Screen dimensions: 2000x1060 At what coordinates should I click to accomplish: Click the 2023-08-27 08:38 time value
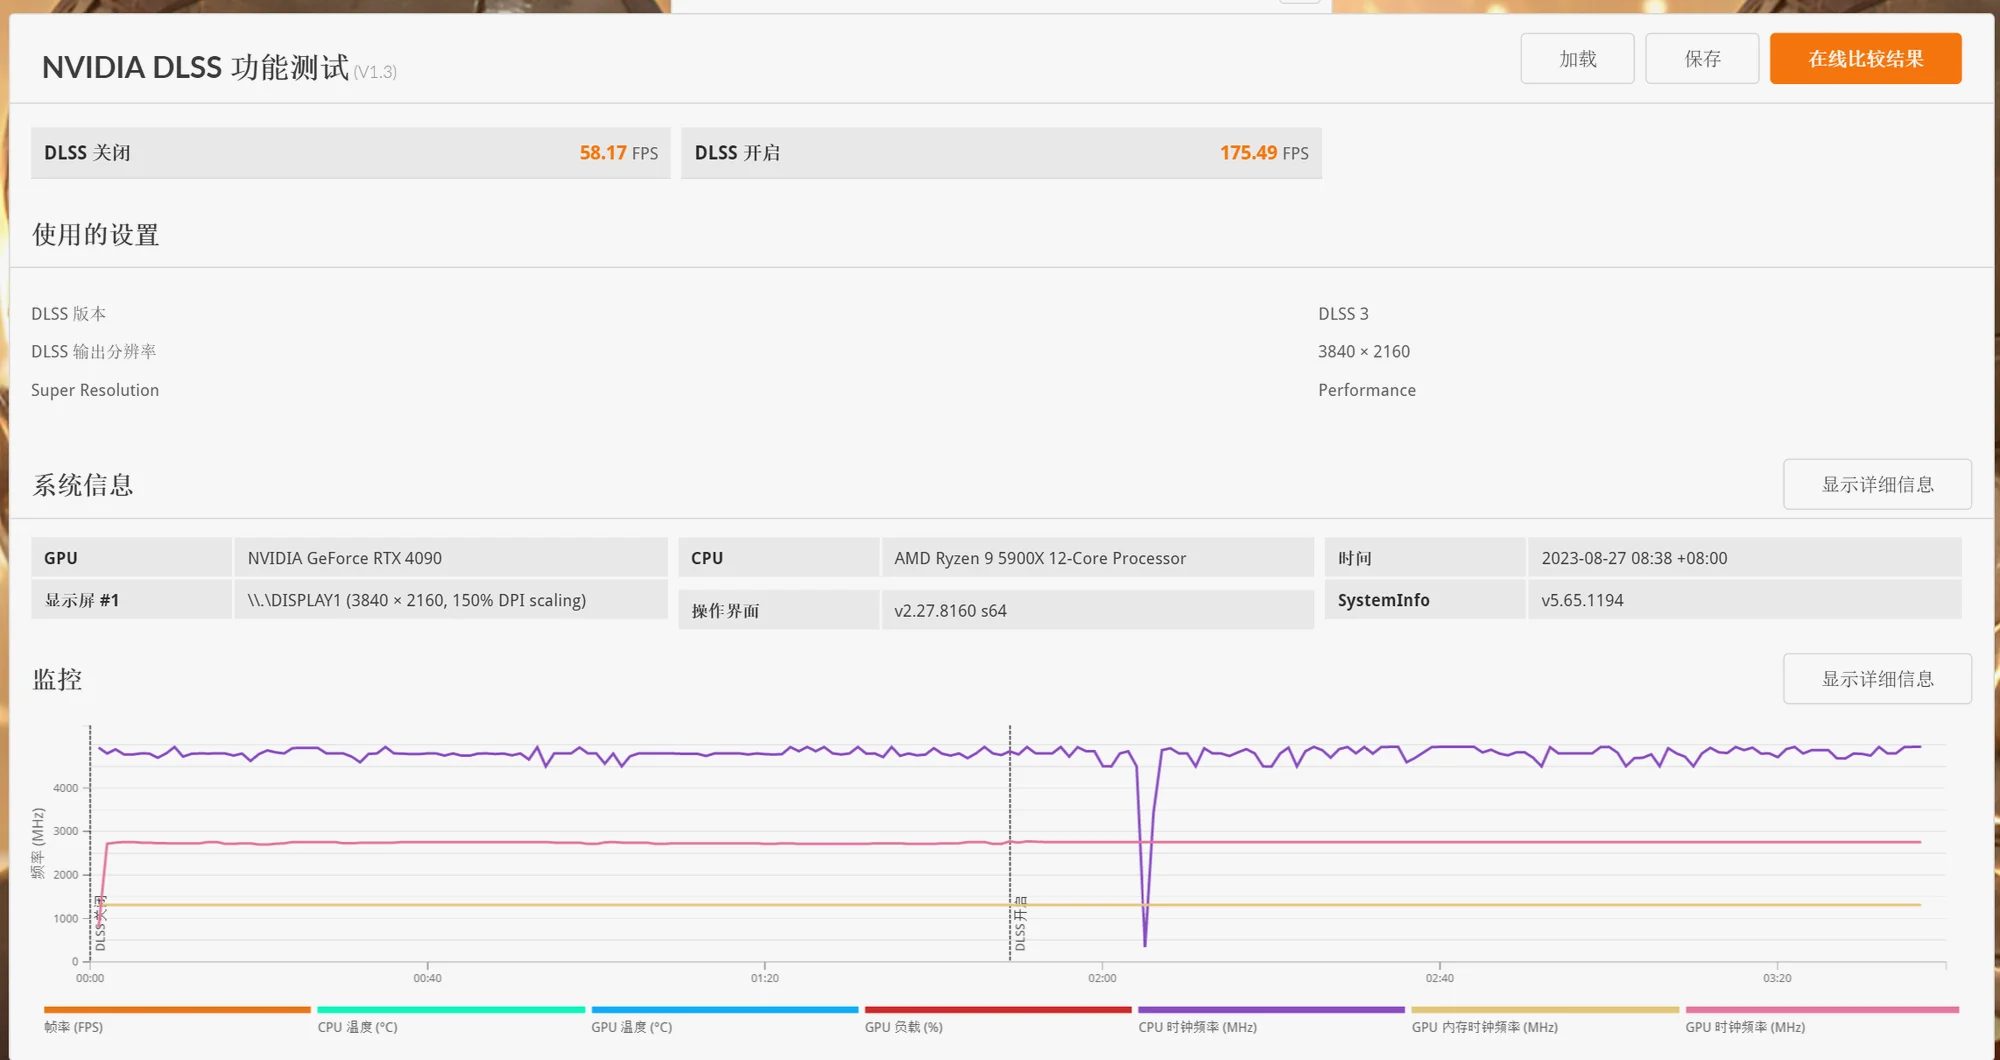[x=1744, y=558]
